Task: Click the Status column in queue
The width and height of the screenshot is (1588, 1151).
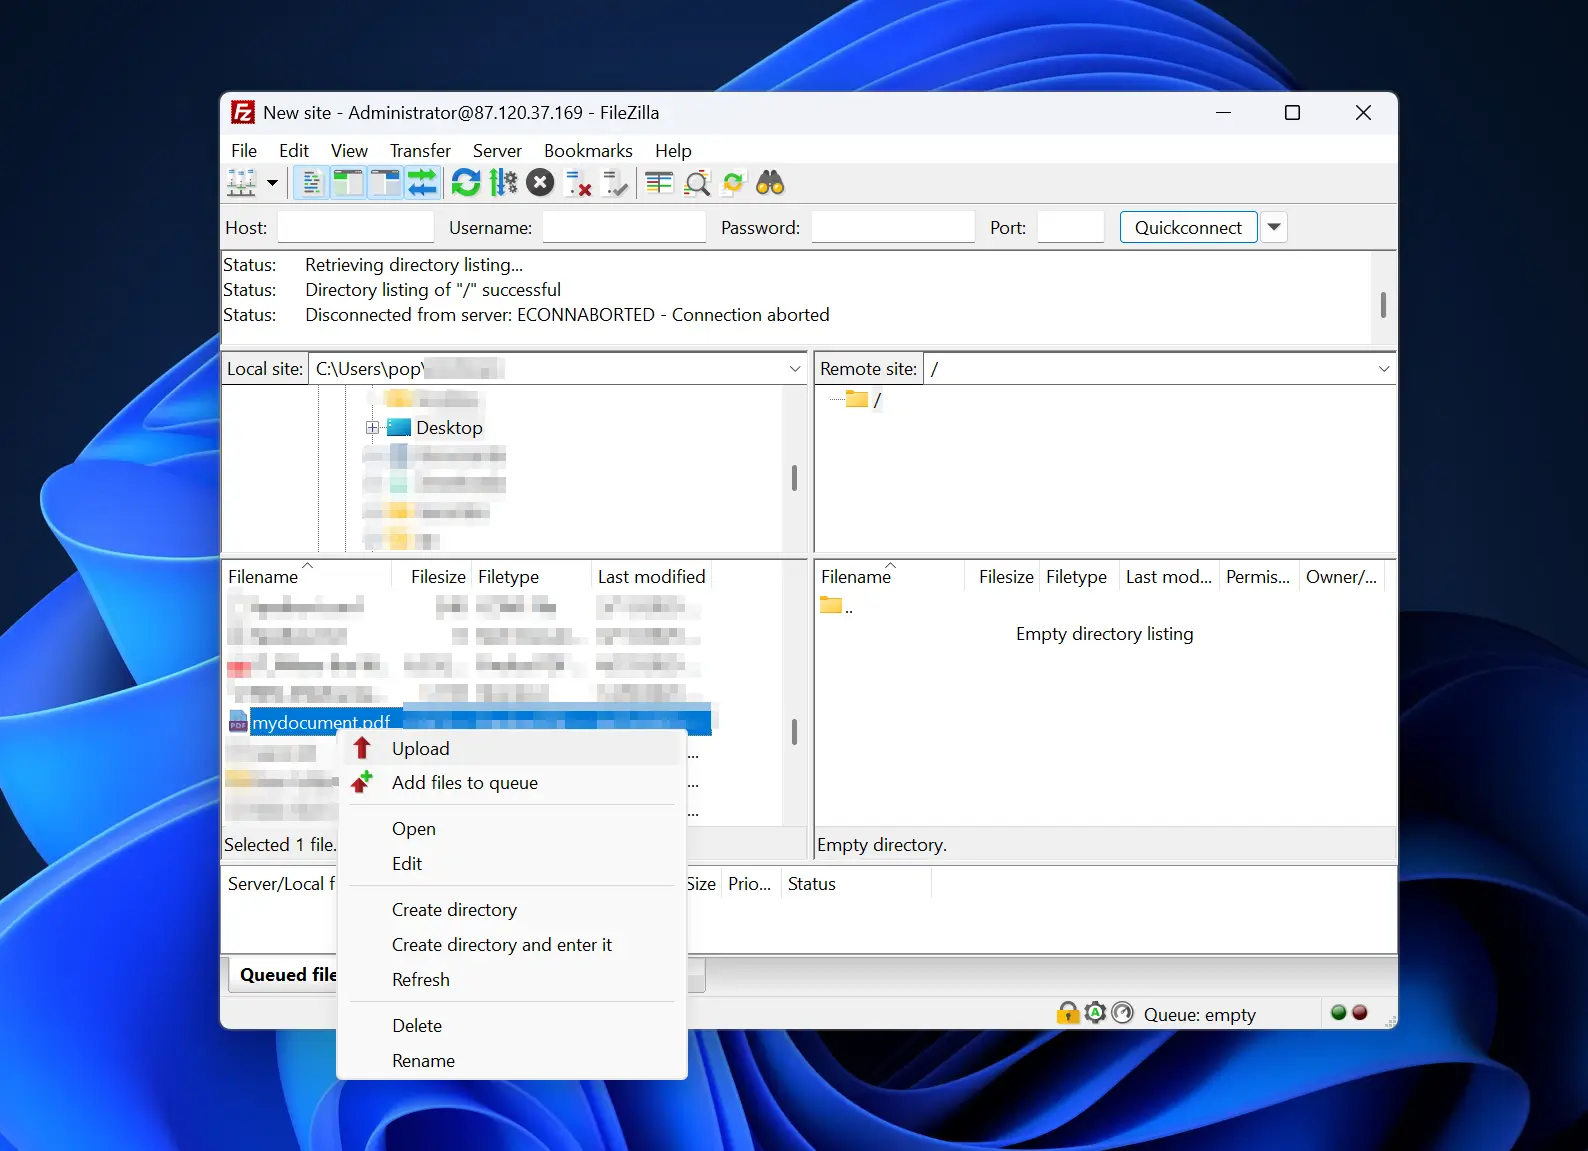Action: tap(856, 884)
